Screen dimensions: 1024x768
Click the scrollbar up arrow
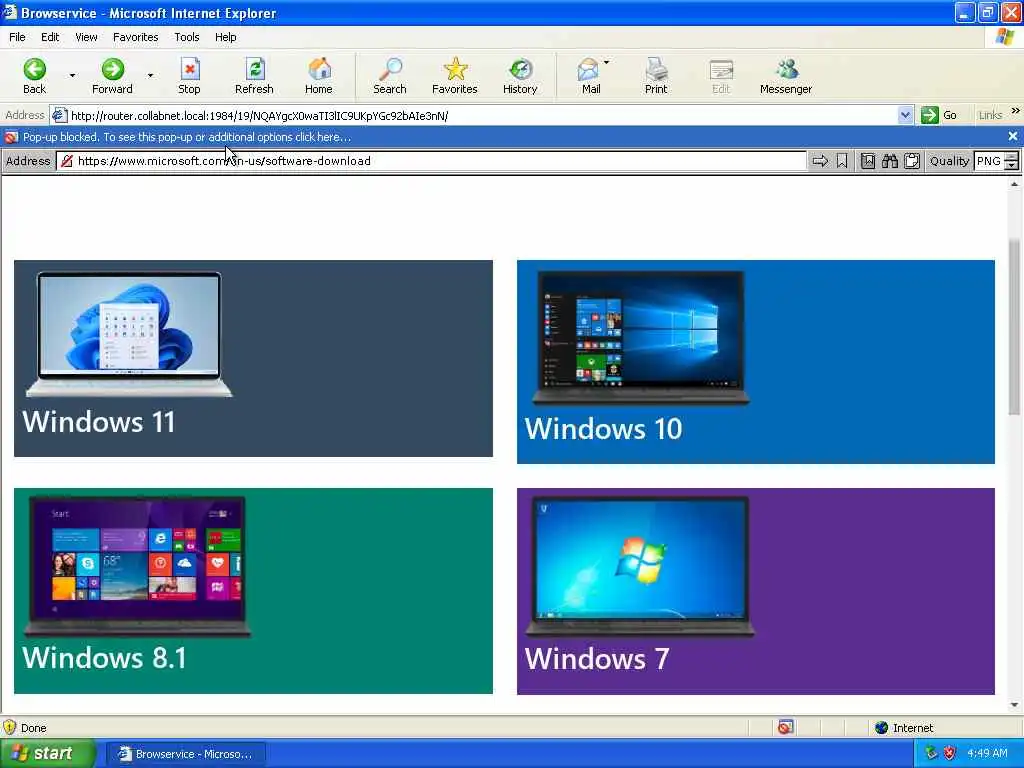[x=1014, y=184]
